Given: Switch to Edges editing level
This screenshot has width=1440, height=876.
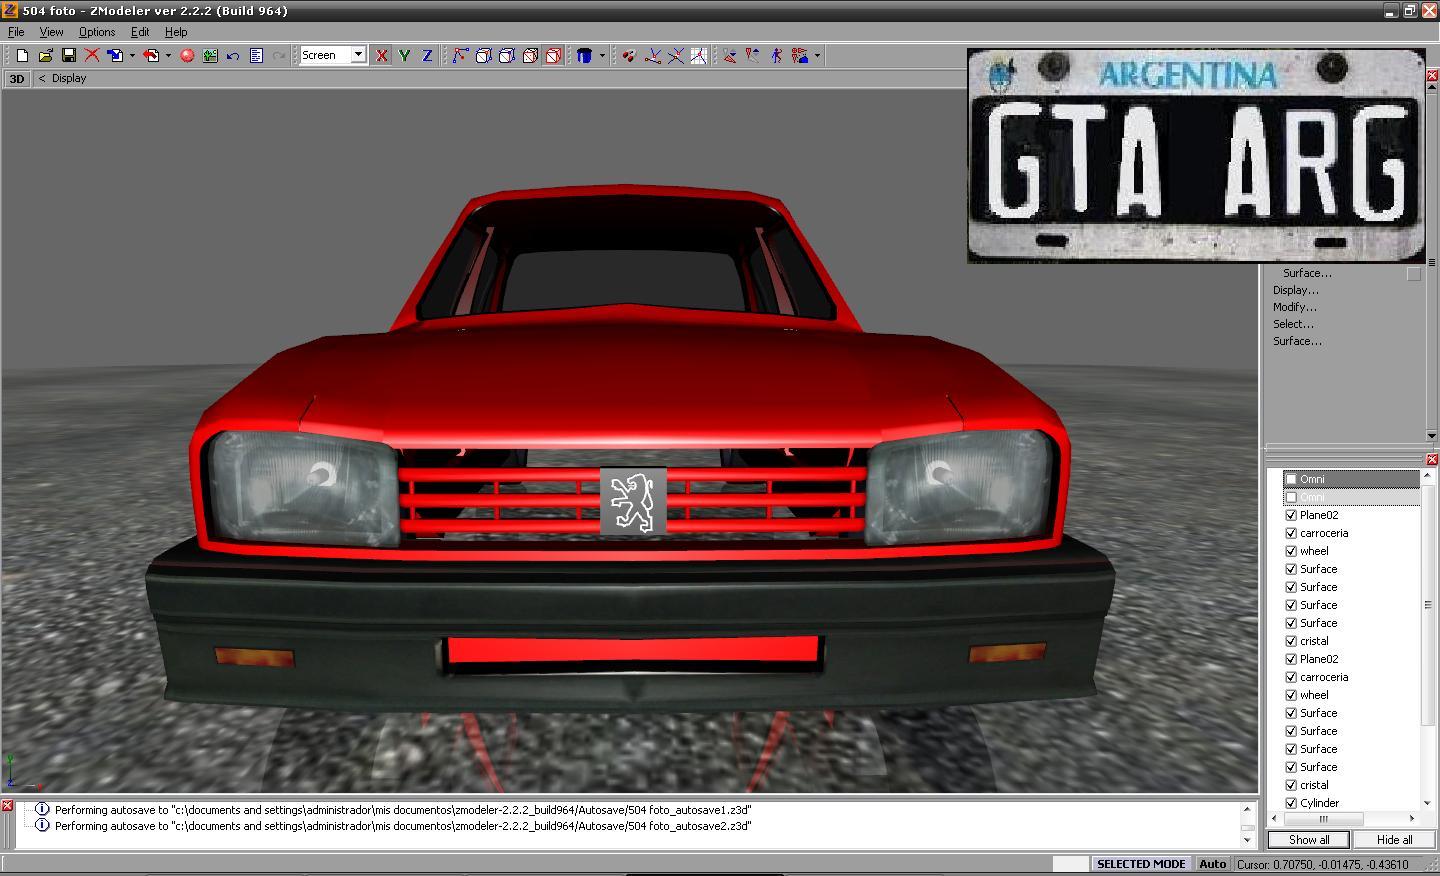Looking at the screenshot, I should click(484, 56).
